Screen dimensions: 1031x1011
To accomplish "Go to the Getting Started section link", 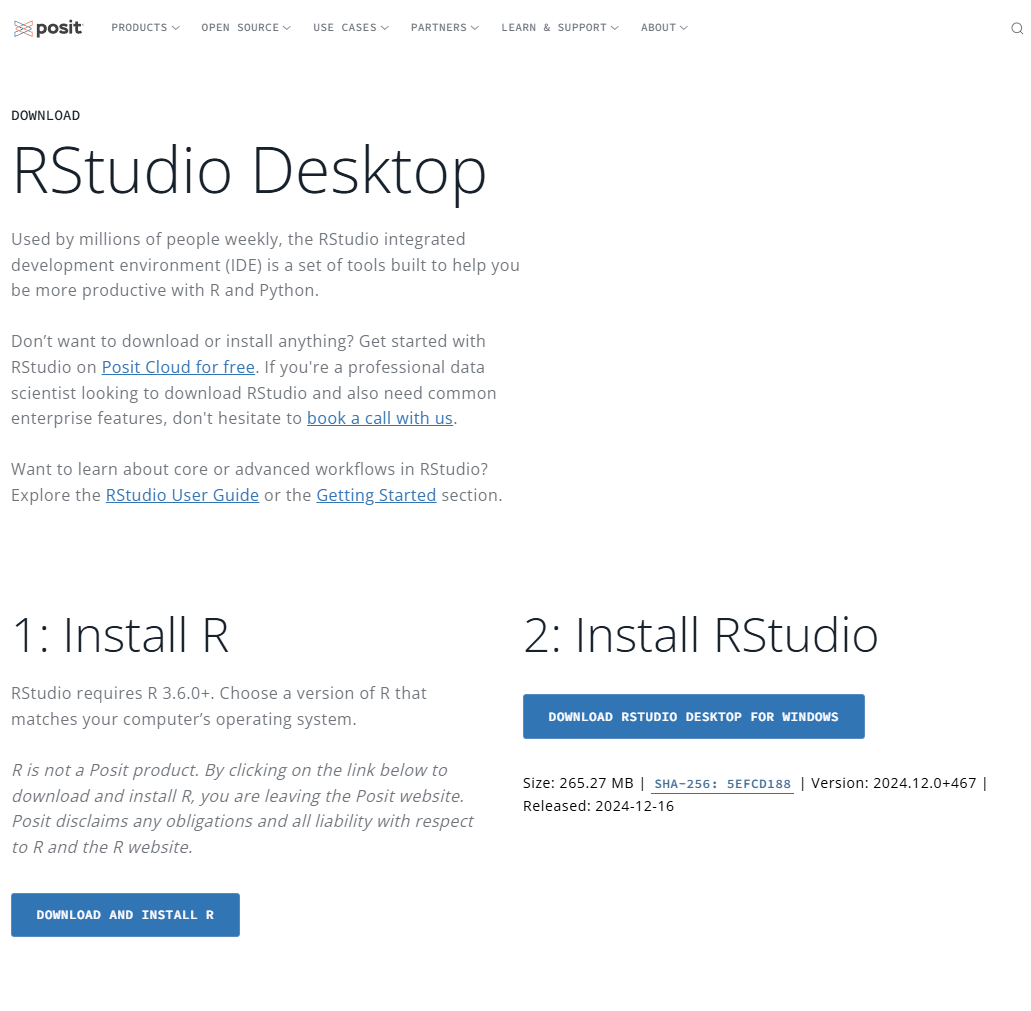I will [376, 495].
